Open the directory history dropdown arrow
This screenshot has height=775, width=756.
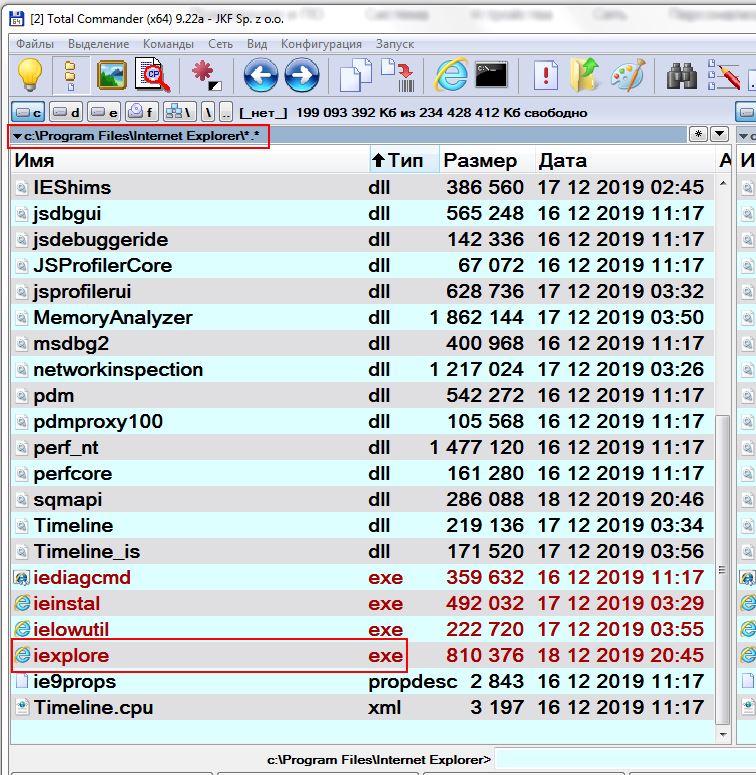720,134
